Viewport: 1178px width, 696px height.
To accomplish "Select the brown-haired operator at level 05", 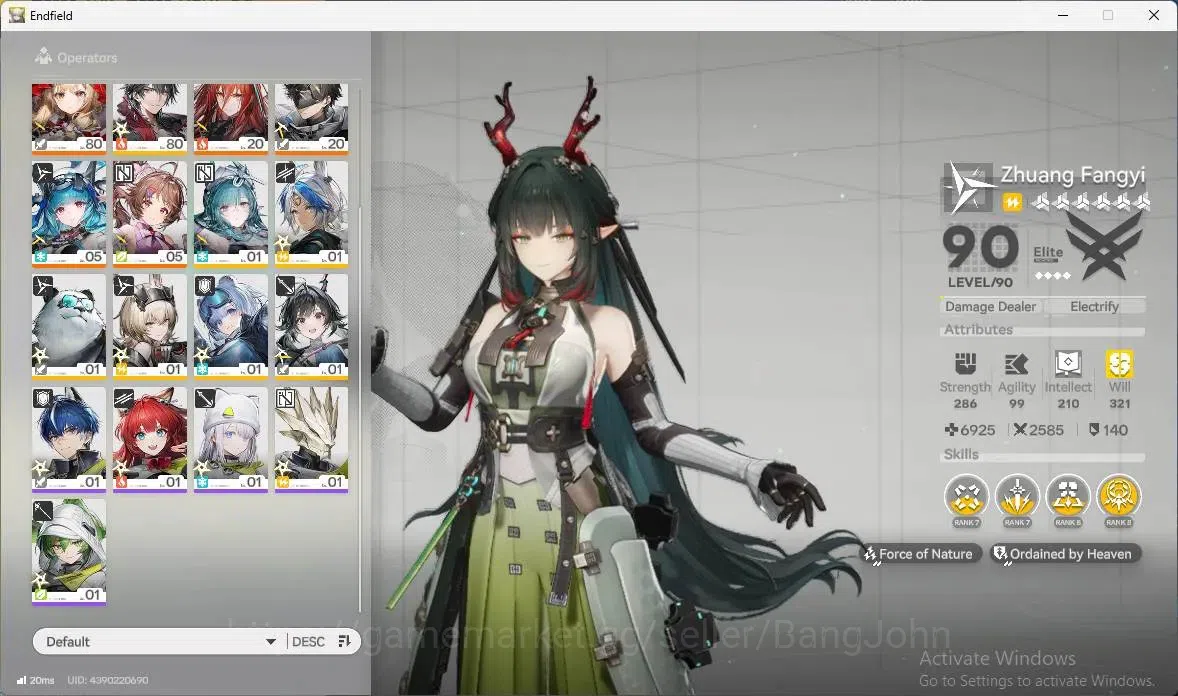I will (150, 213).
